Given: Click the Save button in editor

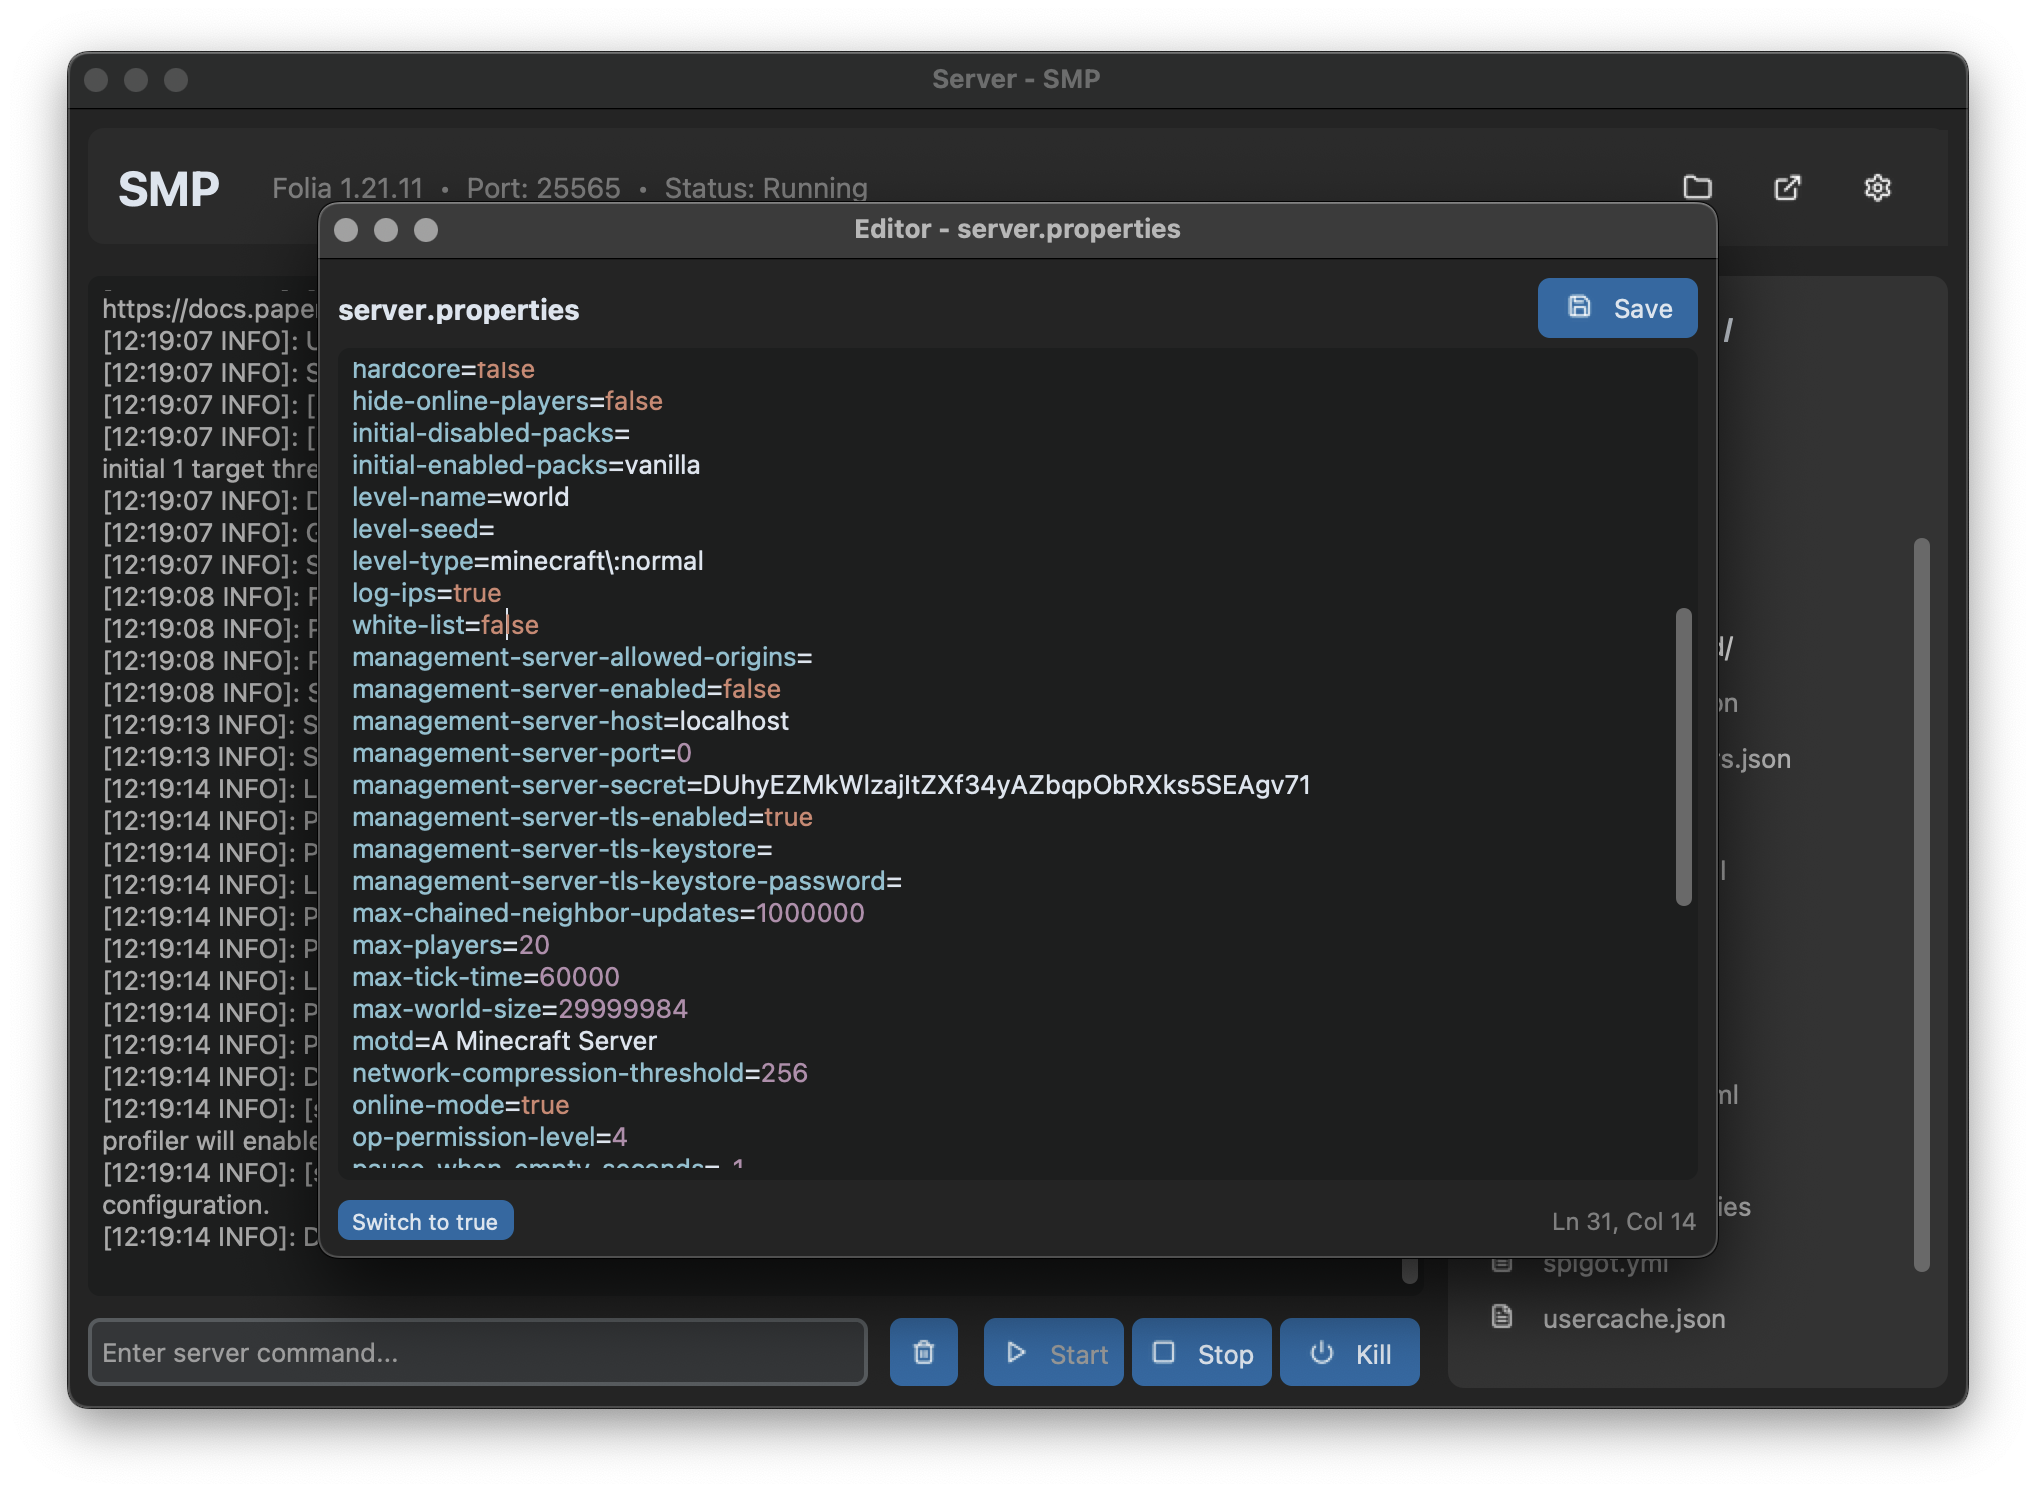Looking at the screenshot, I should [x=1617, y=308].
